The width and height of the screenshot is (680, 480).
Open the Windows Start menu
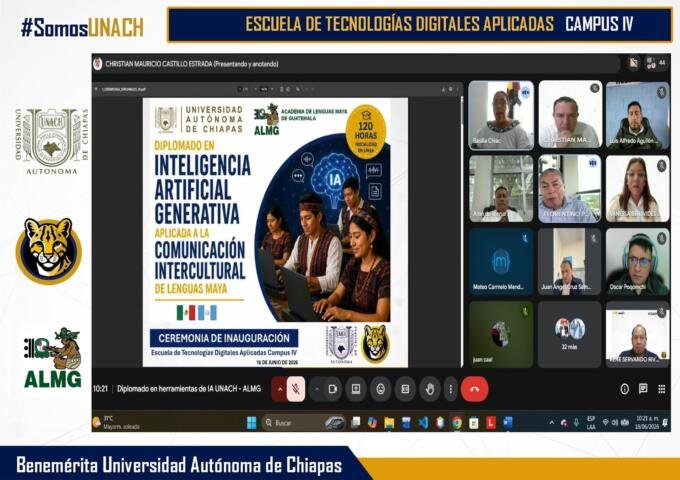[252, 423]
